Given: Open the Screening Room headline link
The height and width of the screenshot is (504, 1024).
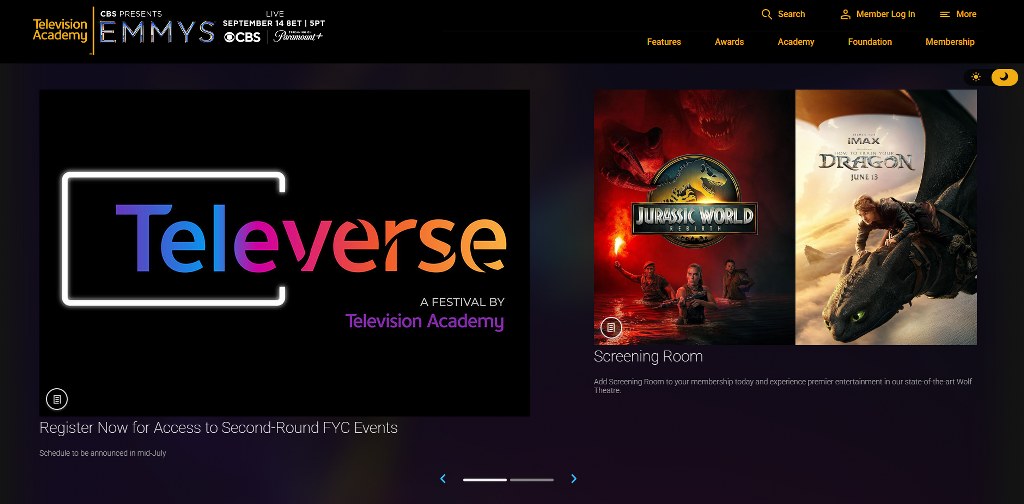Looking at the screenshot, I should coord(648,356).
